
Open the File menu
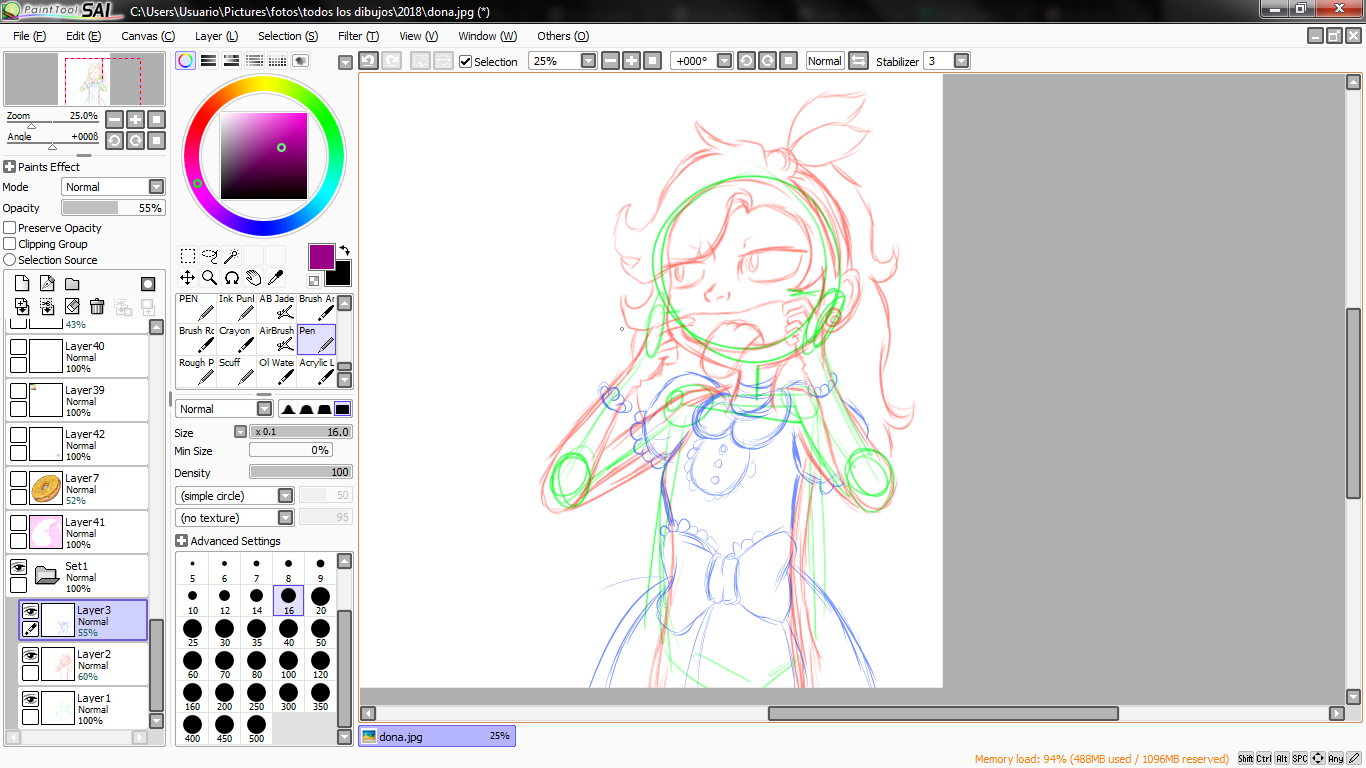29,36
